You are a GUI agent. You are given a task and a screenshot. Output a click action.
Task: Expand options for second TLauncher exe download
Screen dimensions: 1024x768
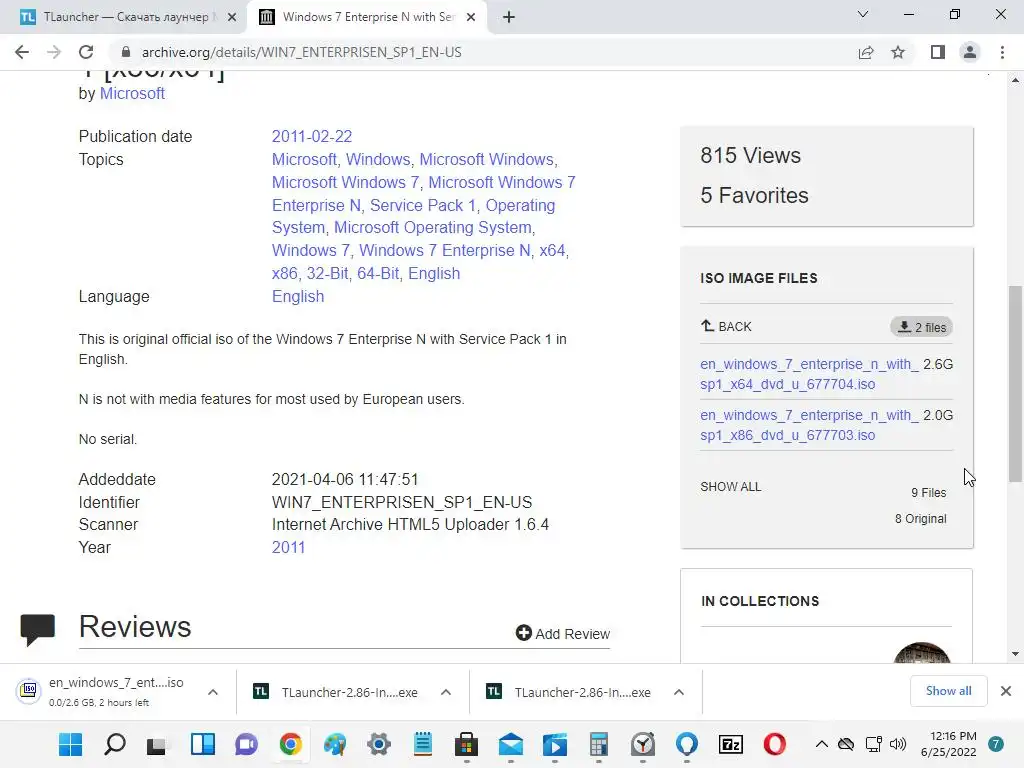click(x=679, y=692)
